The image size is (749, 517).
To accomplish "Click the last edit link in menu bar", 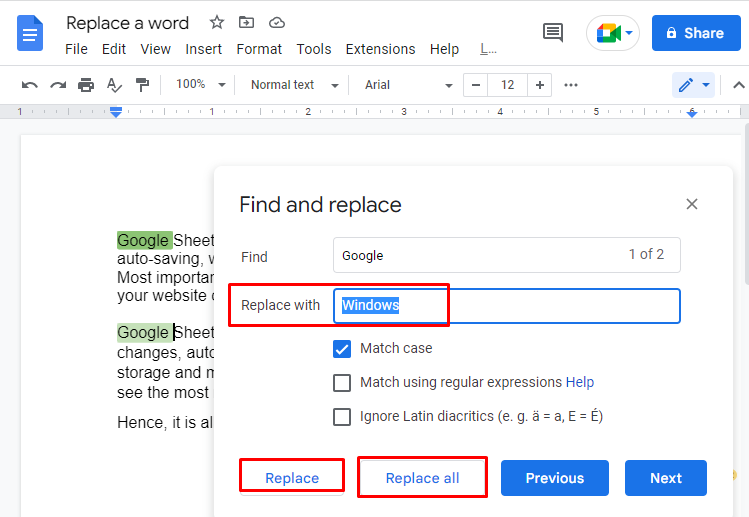I will [488, 49].
